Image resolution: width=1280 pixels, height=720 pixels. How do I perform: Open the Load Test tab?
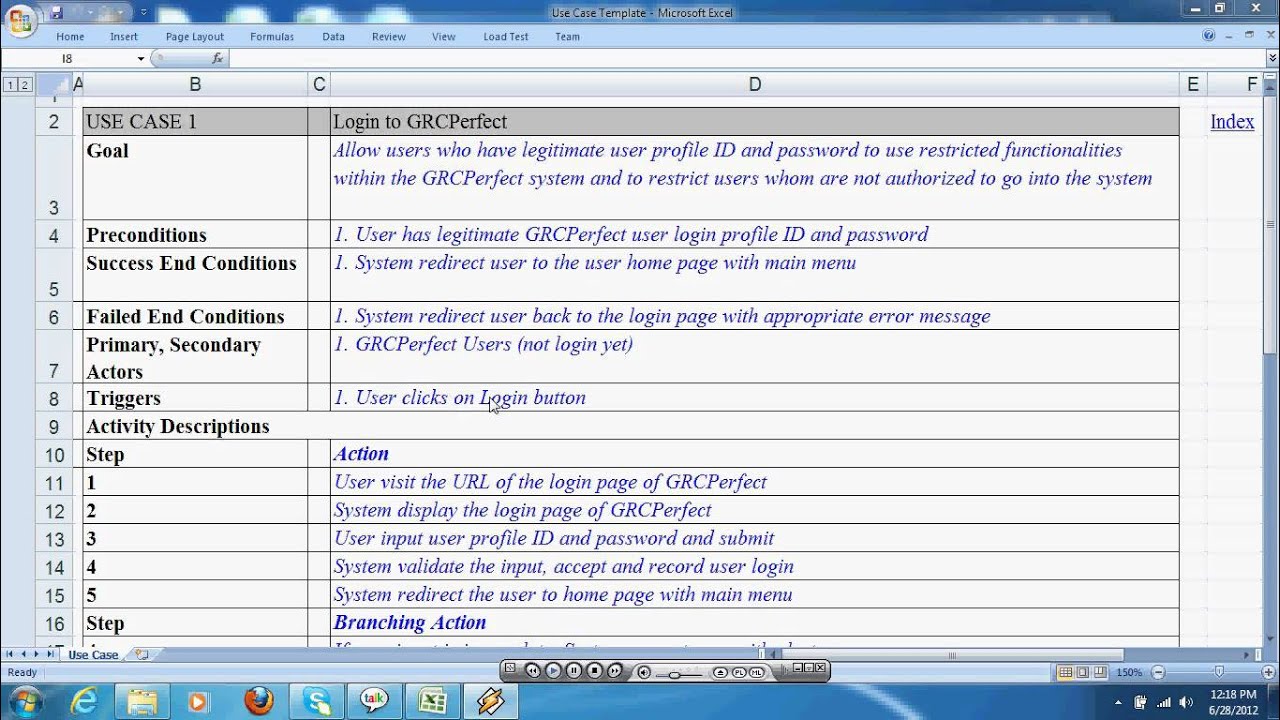click(506, 37)
